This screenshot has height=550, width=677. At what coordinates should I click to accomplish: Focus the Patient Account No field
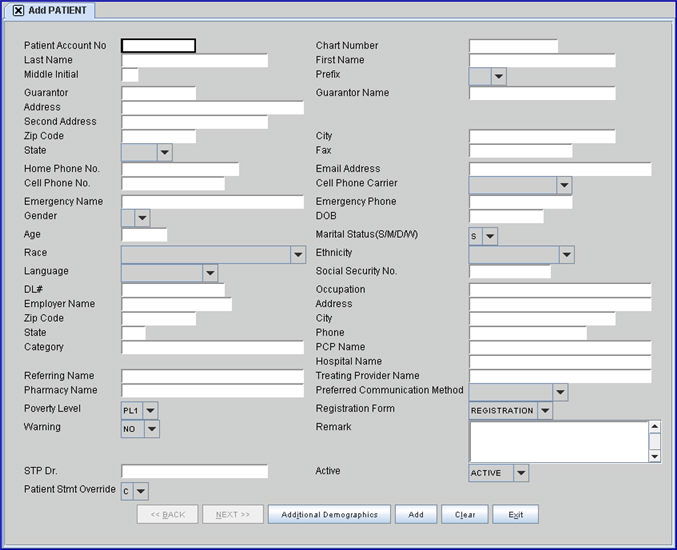pos(158,46)
